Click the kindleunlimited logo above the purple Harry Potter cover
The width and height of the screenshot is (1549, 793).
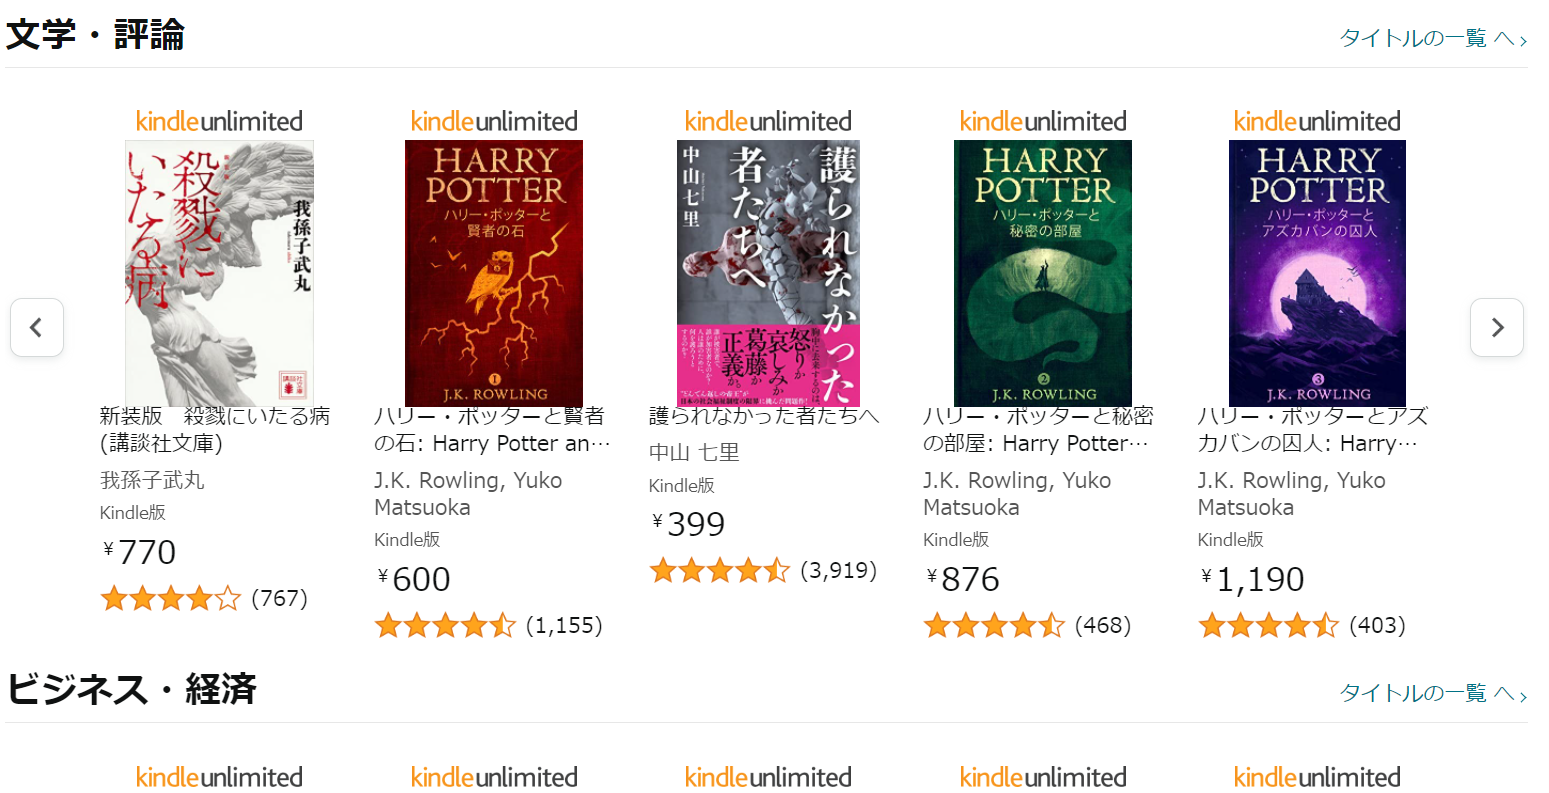[1317, 121]
